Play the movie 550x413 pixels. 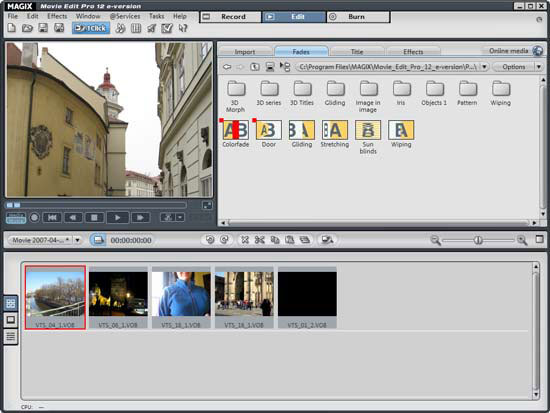click(118, 218)
